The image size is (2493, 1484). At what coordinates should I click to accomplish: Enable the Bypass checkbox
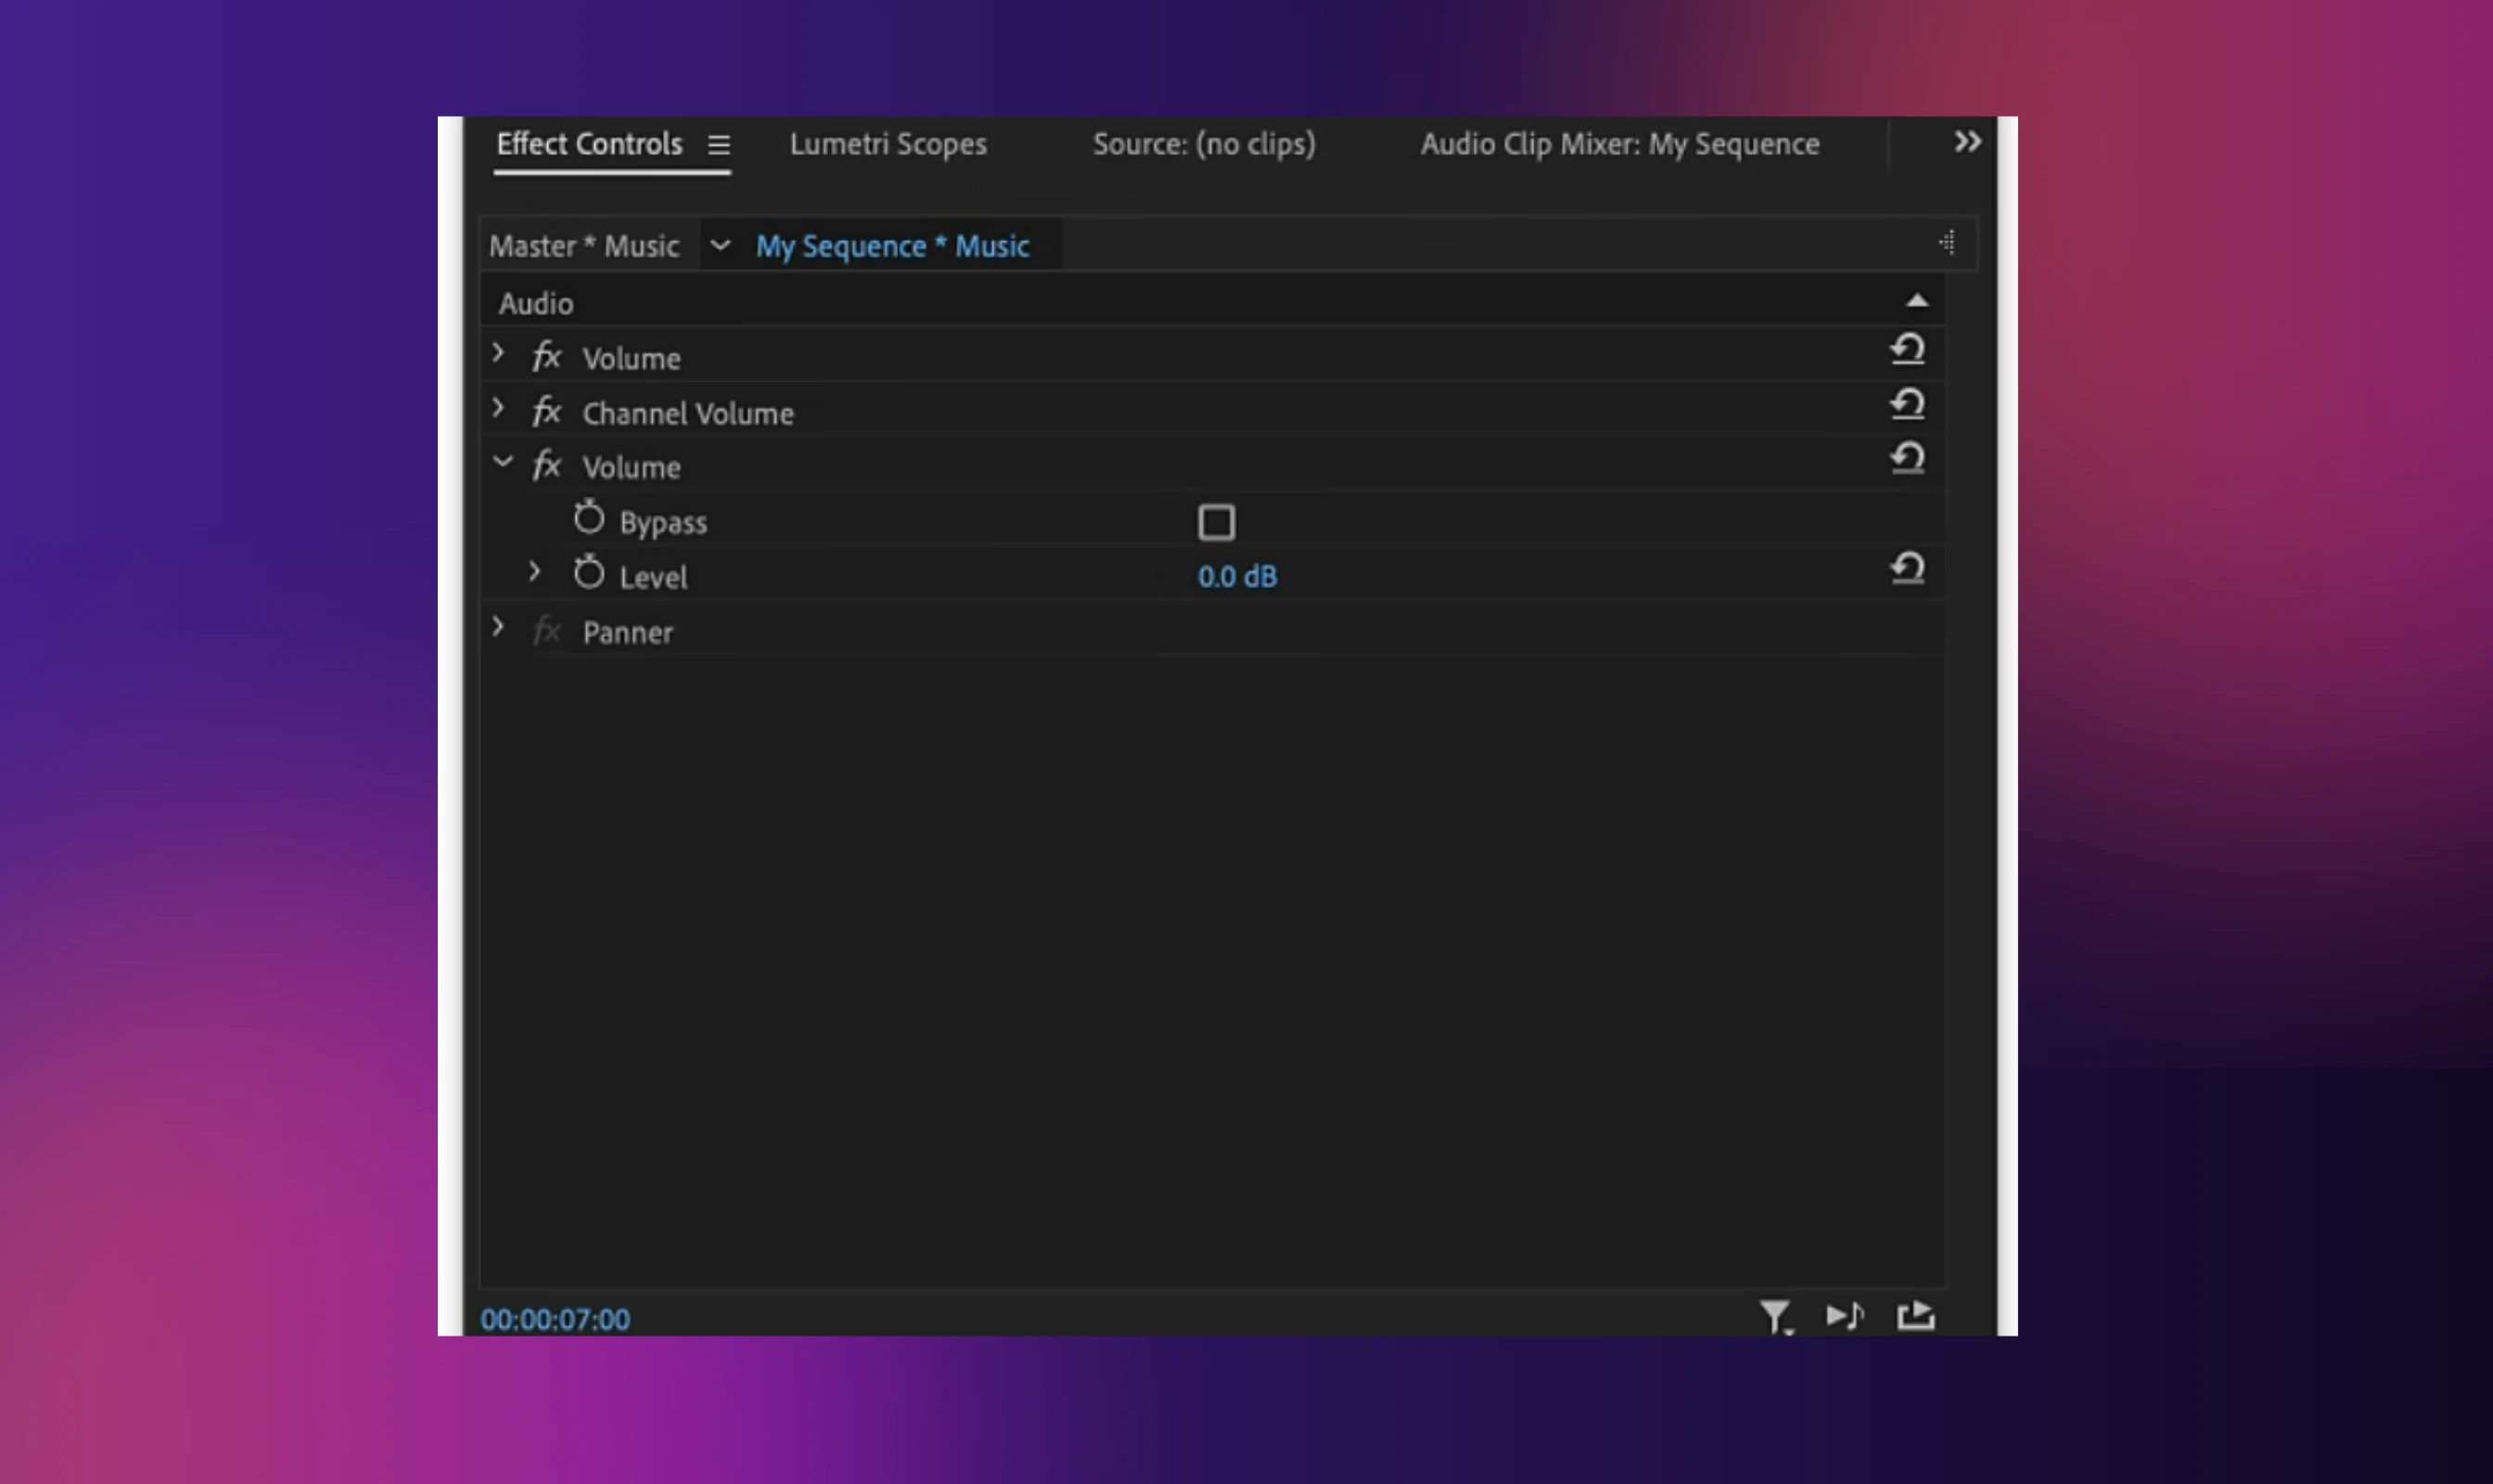coord(1216,522)
